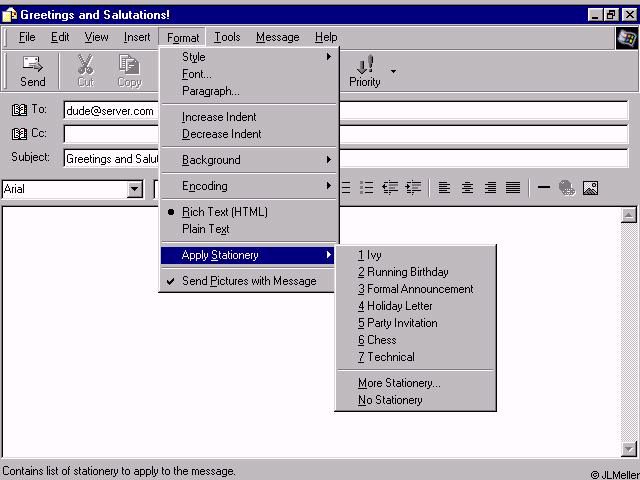This screenshot has height=480, width=640.
Task: Expand the Encoding submenu
Action: [x=249, y=186]
